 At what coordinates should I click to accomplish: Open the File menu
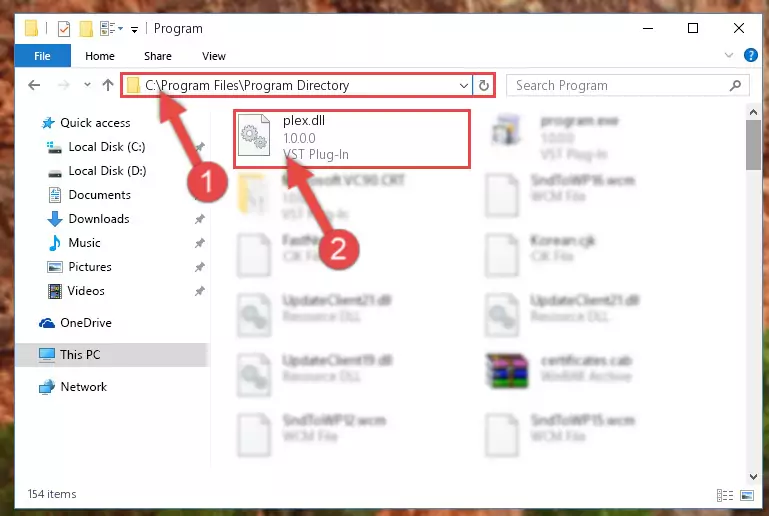pos(42,56)
